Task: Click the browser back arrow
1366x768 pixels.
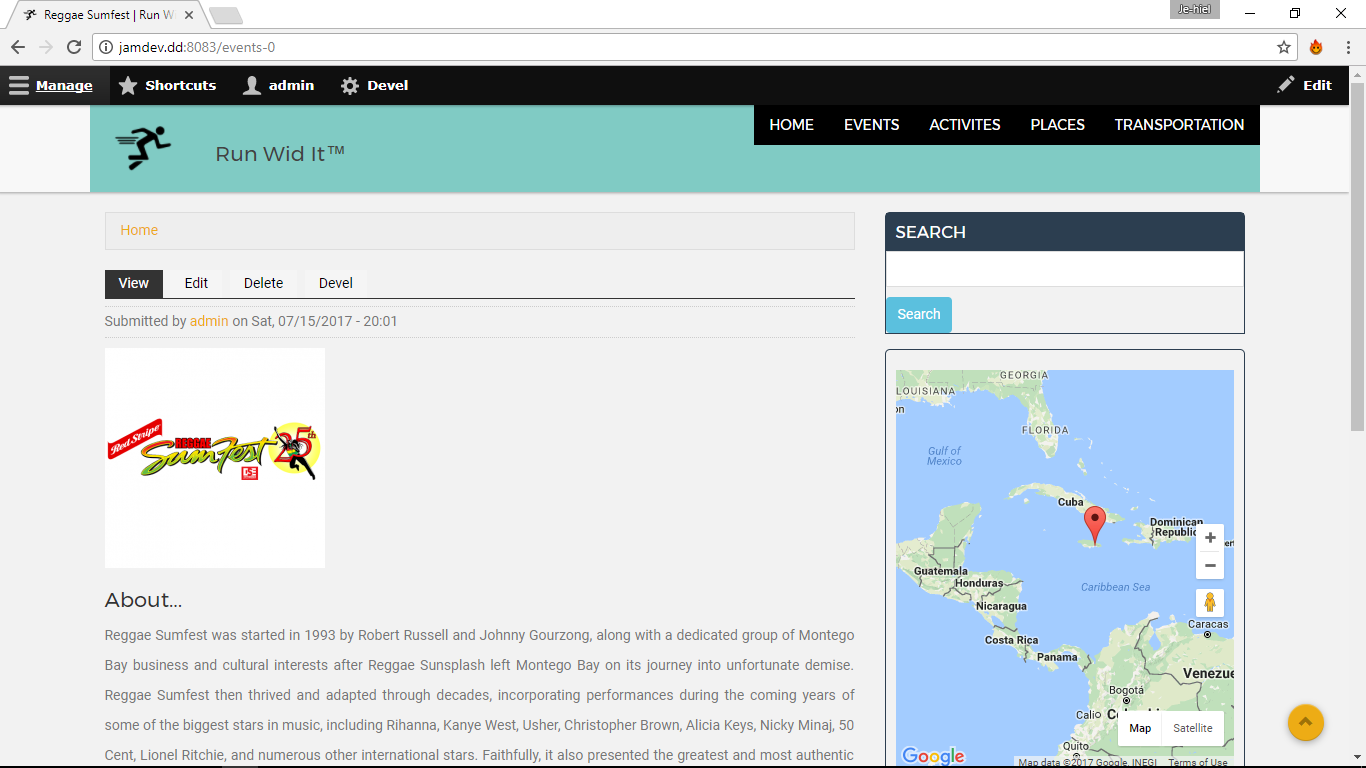Action: (x=18, y=47)
